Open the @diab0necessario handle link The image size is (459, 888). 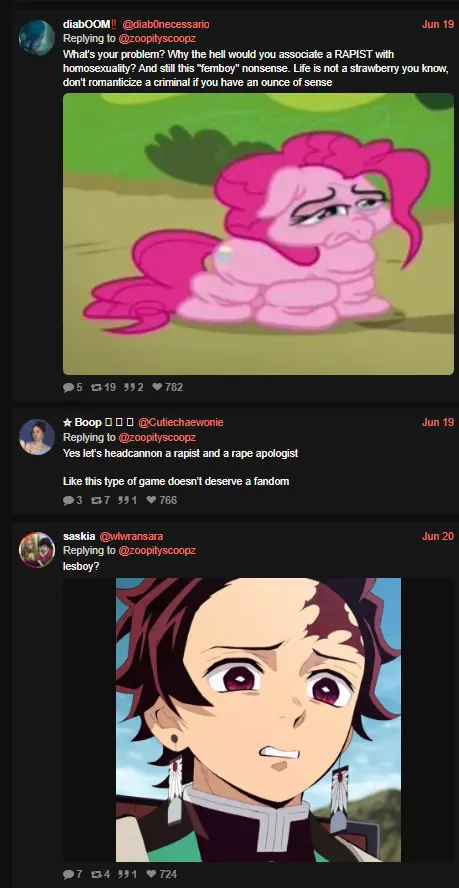point(166,24)
